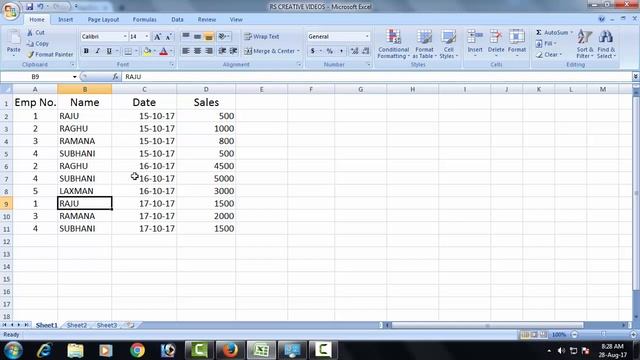This screenshot has height=360, width=640.
Task: Select column D header
Action: click(x=206, y=89)
